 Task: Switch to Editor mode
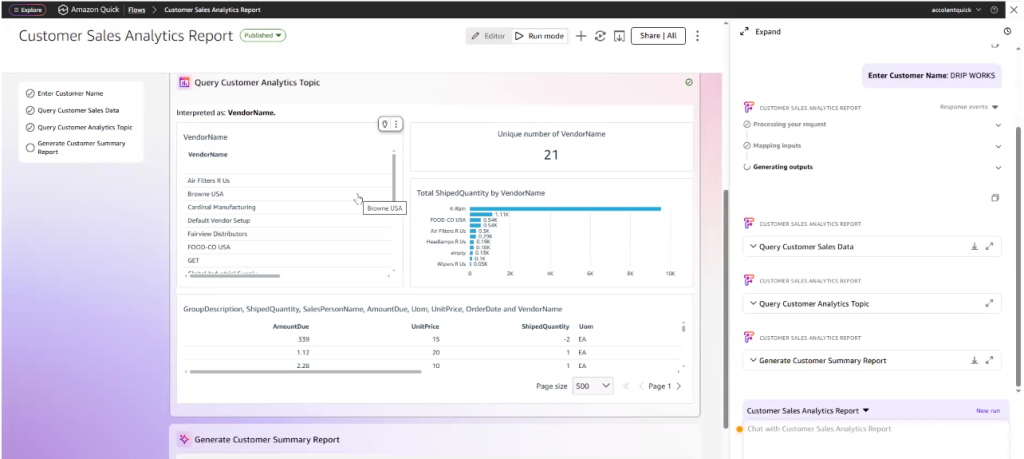pyautogui.click(x=488, y=36)
